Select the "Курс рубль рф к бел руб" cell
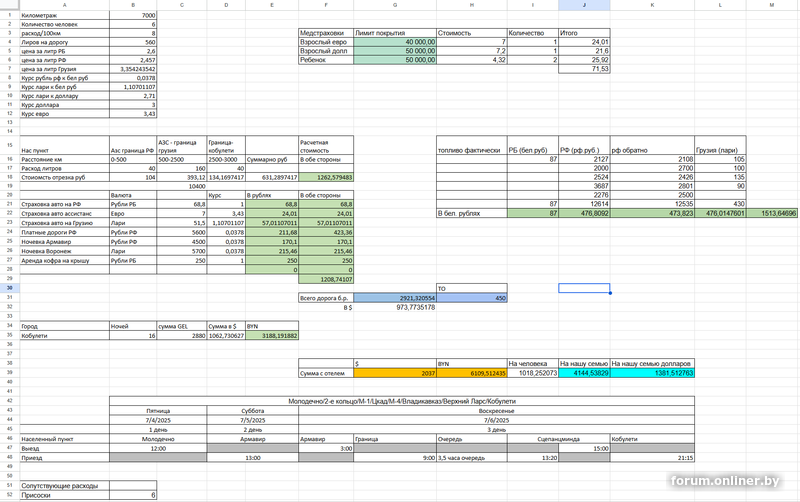 coord(64,78)
